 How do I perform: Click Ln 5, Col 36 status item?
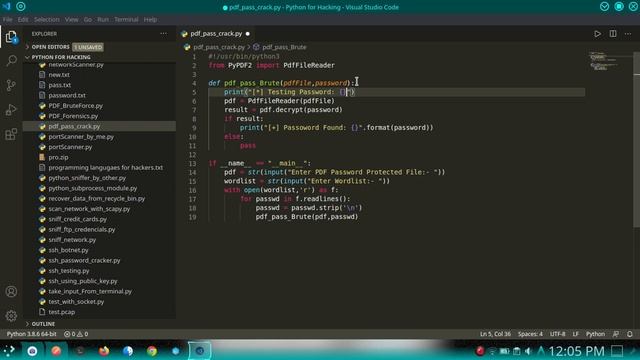[x=495, y=334]
